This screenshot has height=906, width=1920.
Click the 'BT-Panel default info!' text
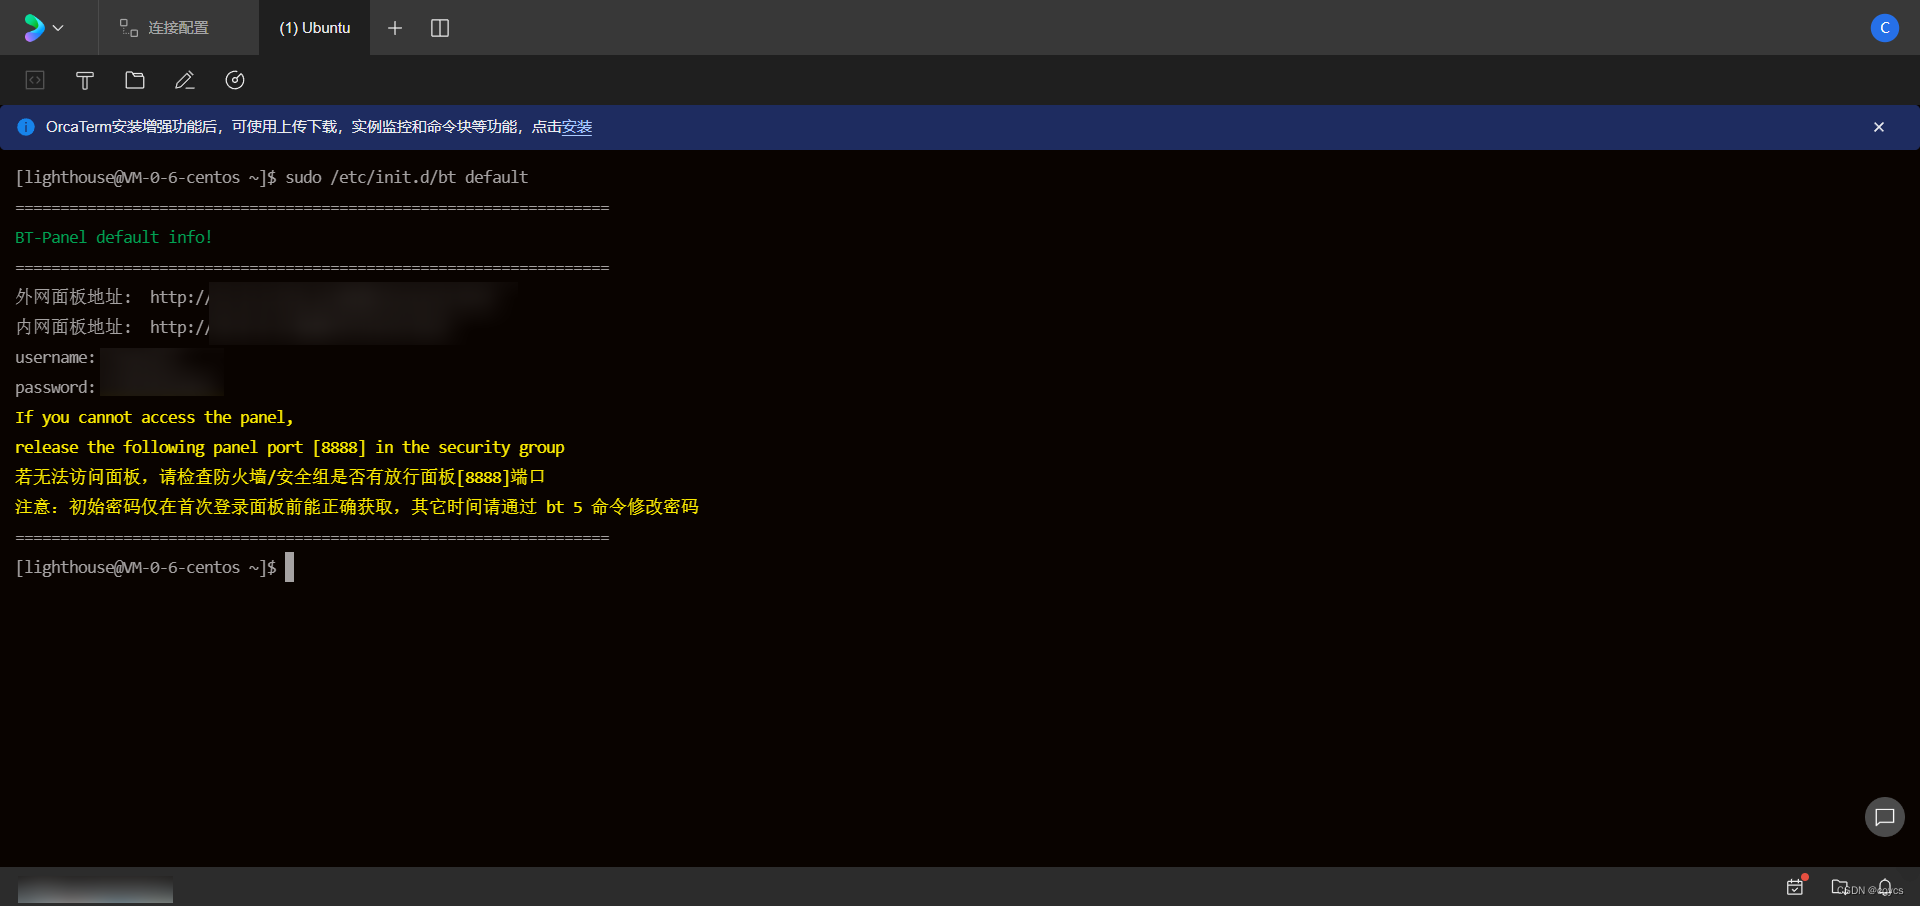(x=114, y=237)
